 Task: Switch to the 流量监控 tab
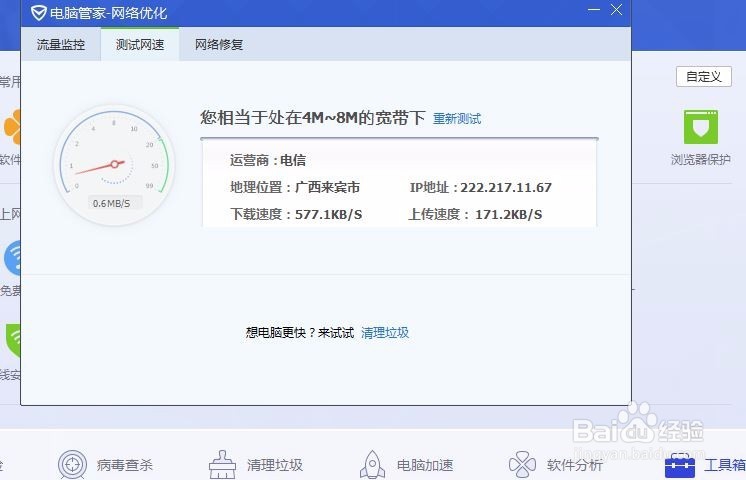[x=61, y=44]
